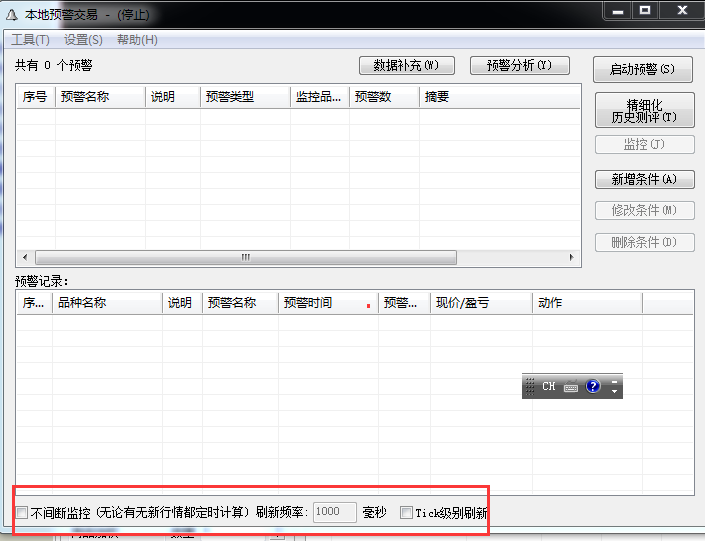Viewport: 705px width, 541px height.
Task: Toggle the Tick级别刷新 checkbox
Action: pyautogui.click(x=406, y=512)
